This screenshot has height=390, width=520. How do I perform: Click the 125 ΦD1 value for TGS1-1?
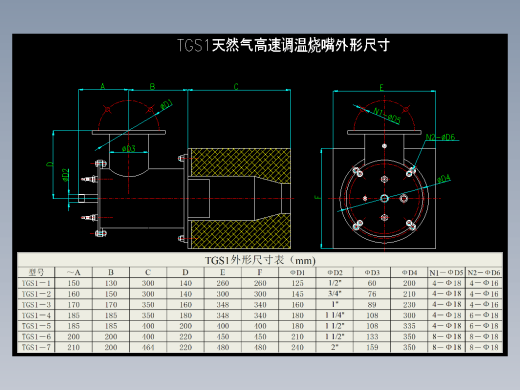297,283
